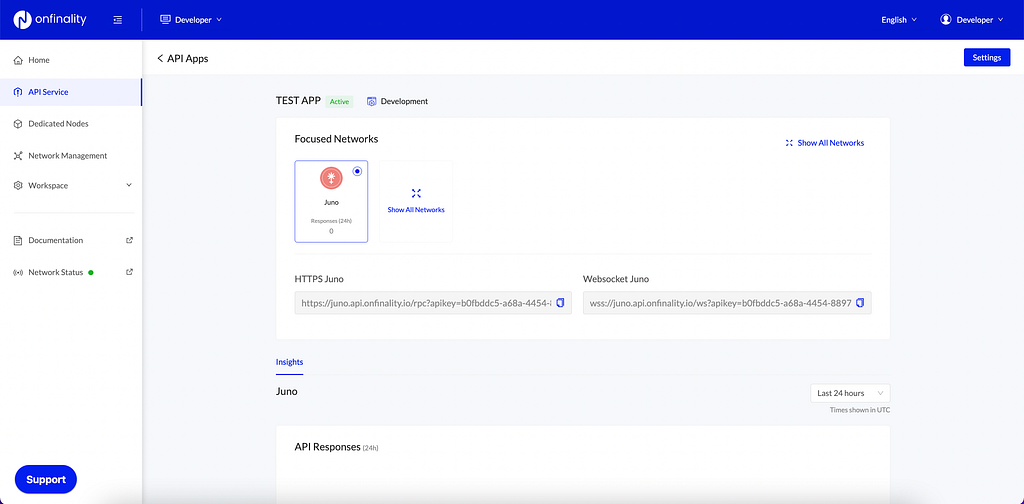1024x504 pixels.
Task: Click the Show All Networks card
Action: (x=416, y=201)
